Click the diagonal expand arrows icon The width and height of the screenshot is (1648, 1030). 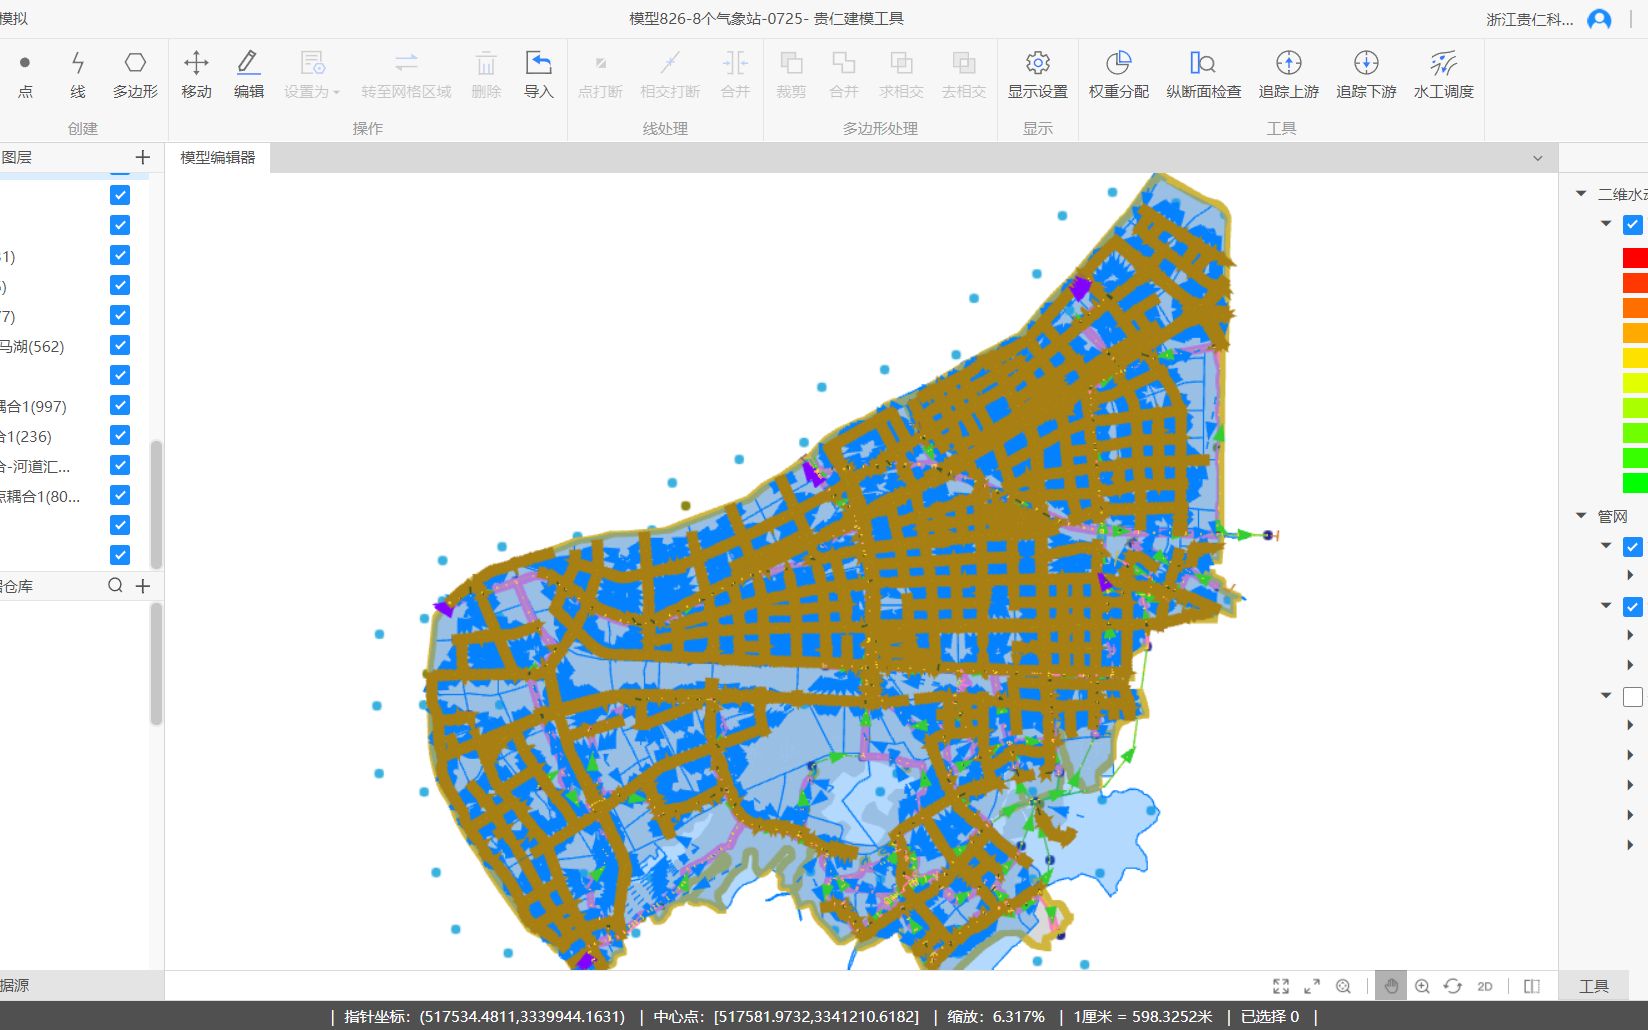1312,986
